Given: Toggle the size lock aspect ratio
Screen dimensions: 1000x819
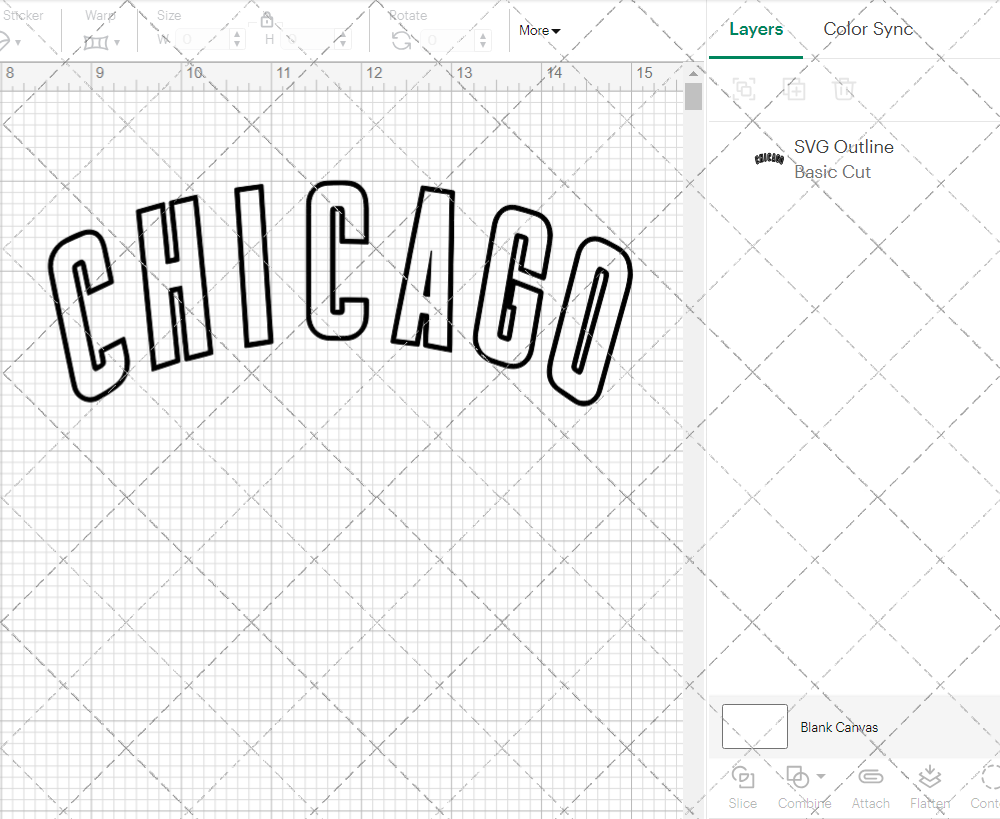Looking at the screenshot, I should tap(266, 19).
